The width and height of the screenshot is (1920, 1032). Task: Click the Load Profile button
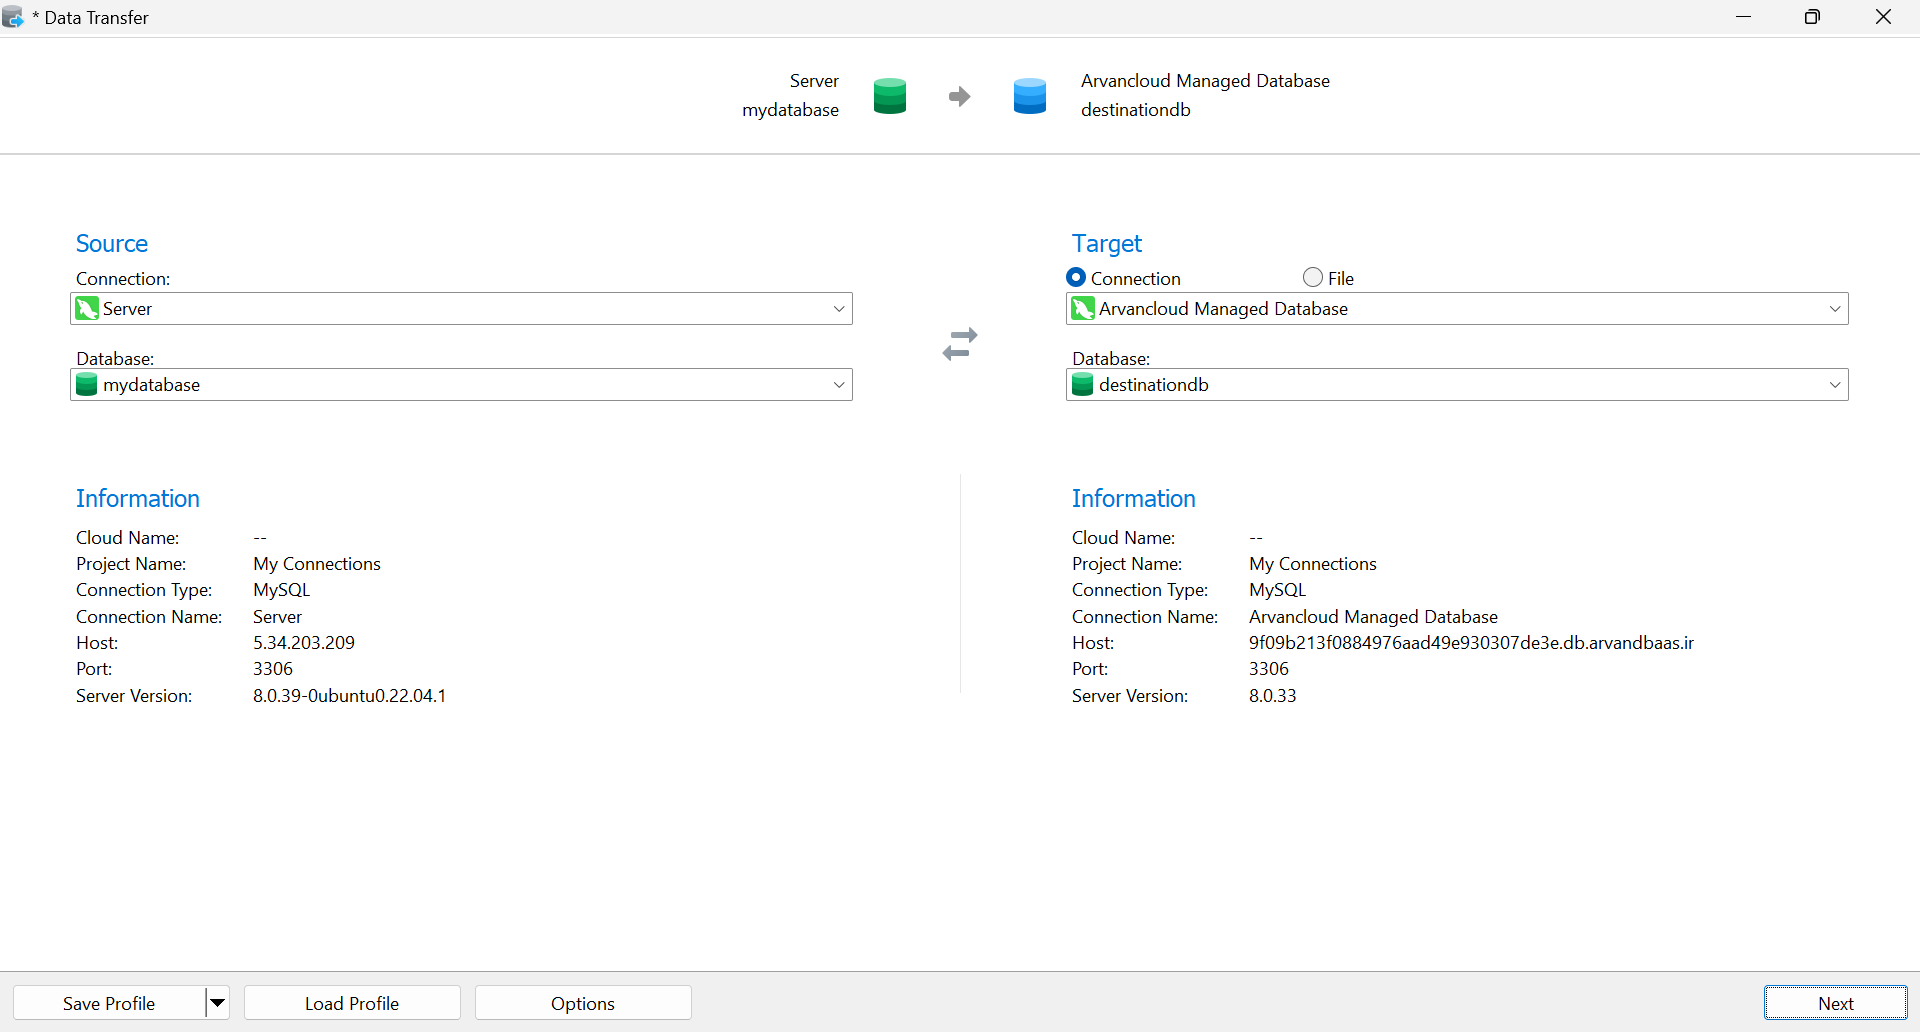[x=352, y=1003]
